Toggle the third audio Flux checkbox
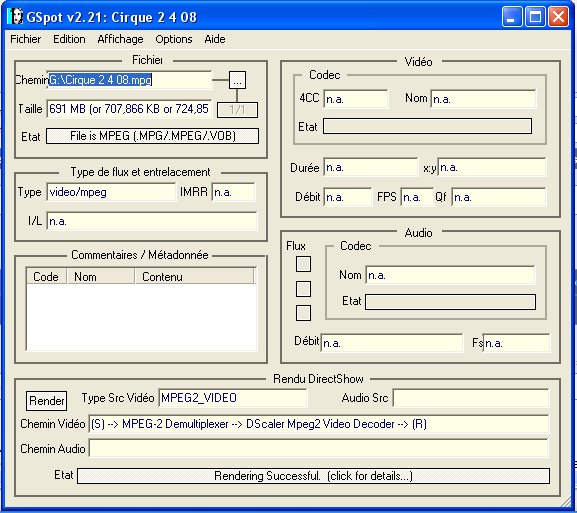 point(303,313)
